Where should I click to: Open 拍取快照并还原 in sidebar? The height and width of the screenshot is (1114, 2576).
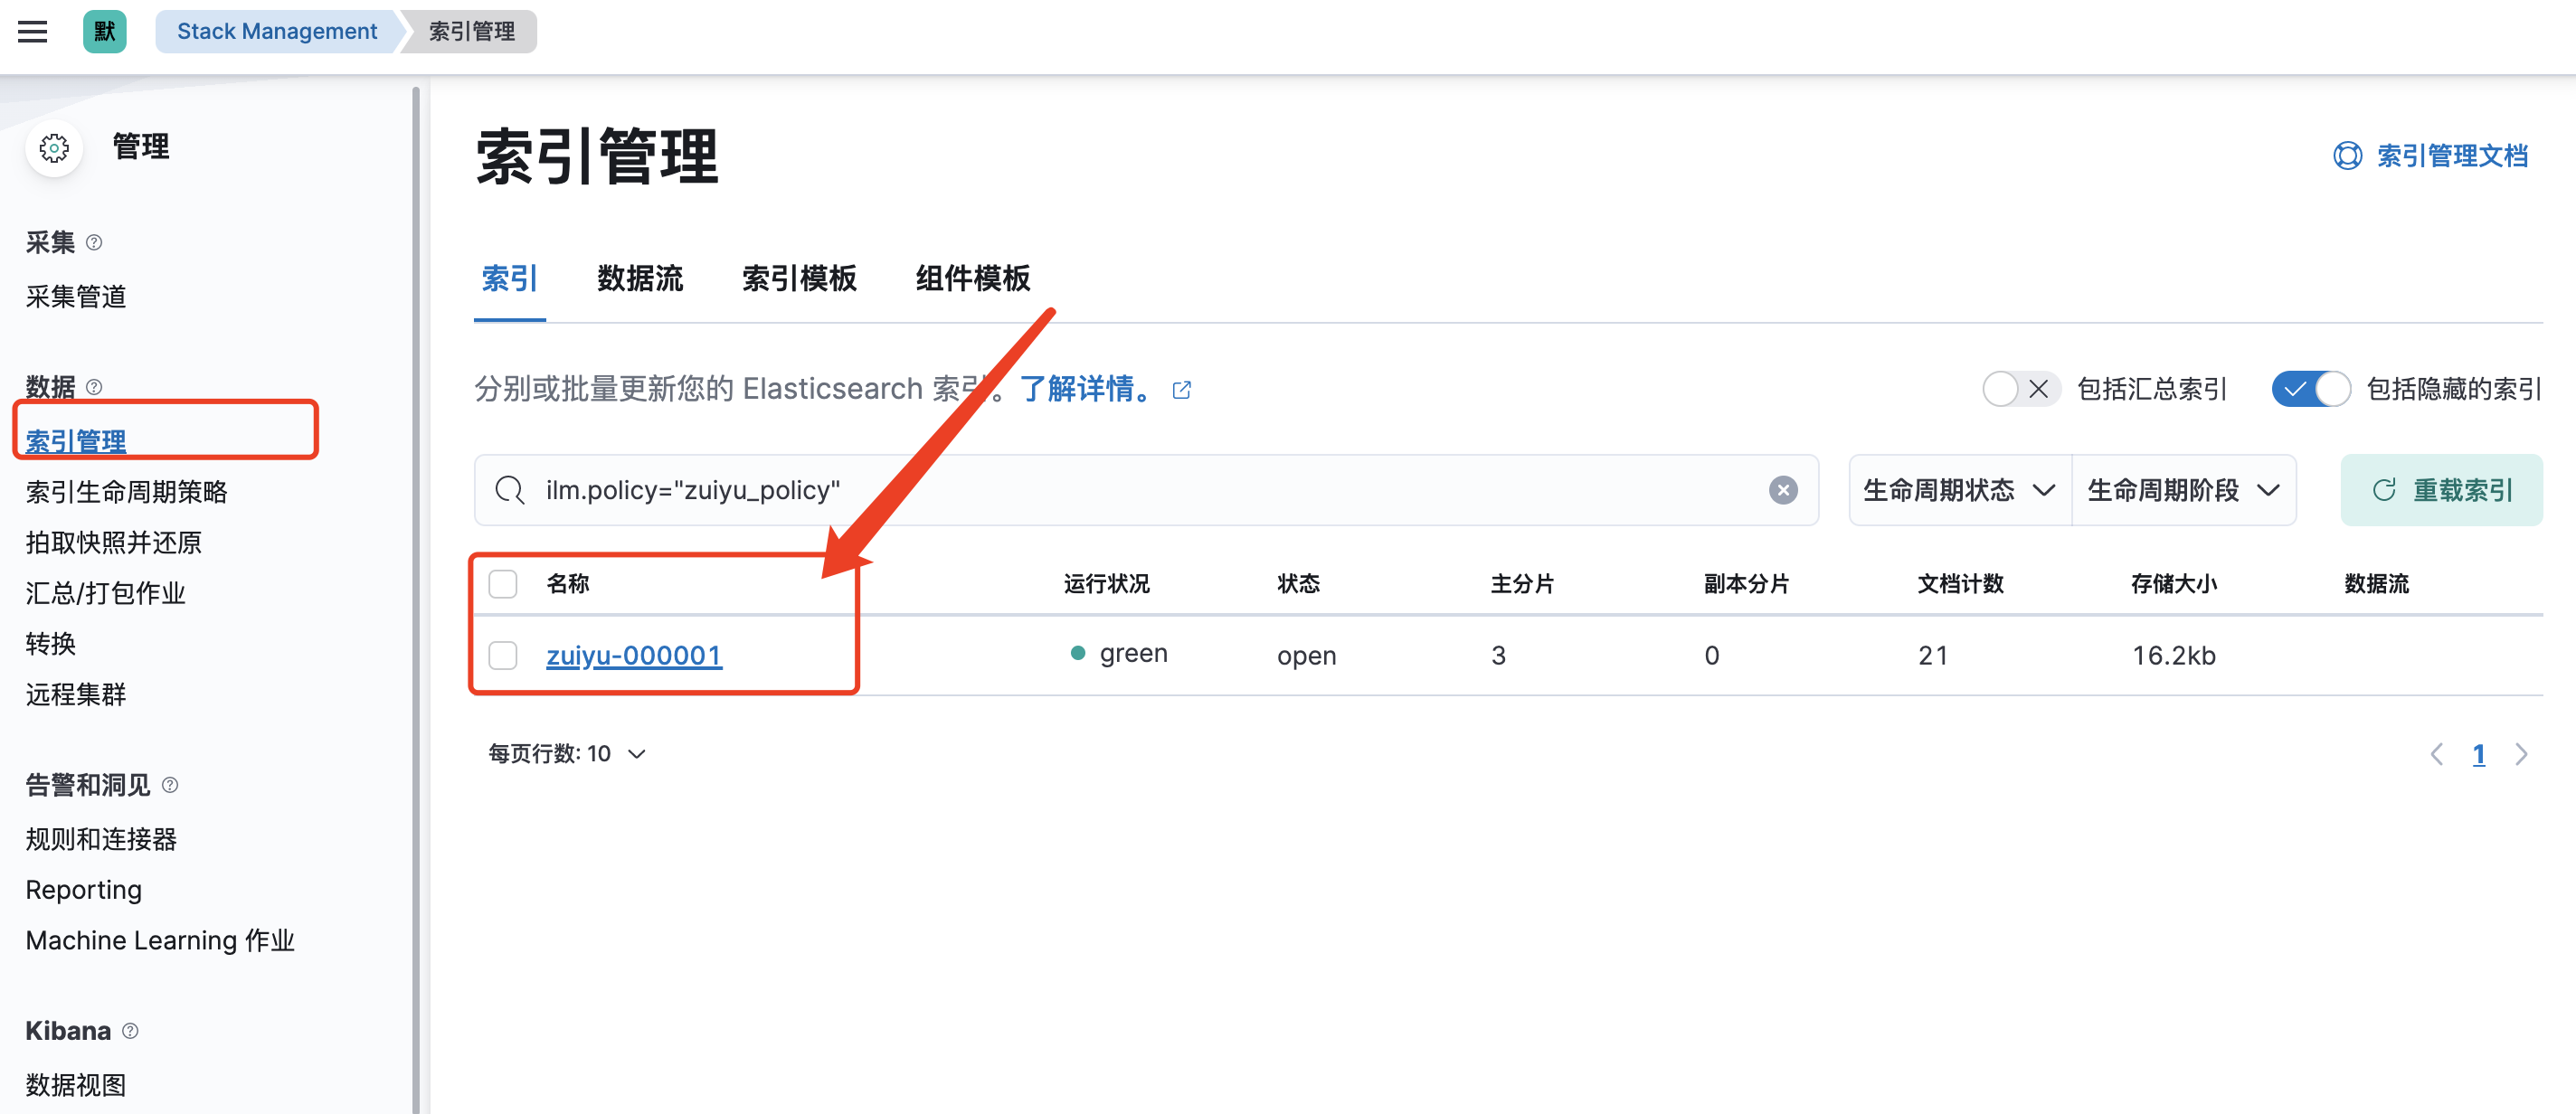(x=114, y=543)
